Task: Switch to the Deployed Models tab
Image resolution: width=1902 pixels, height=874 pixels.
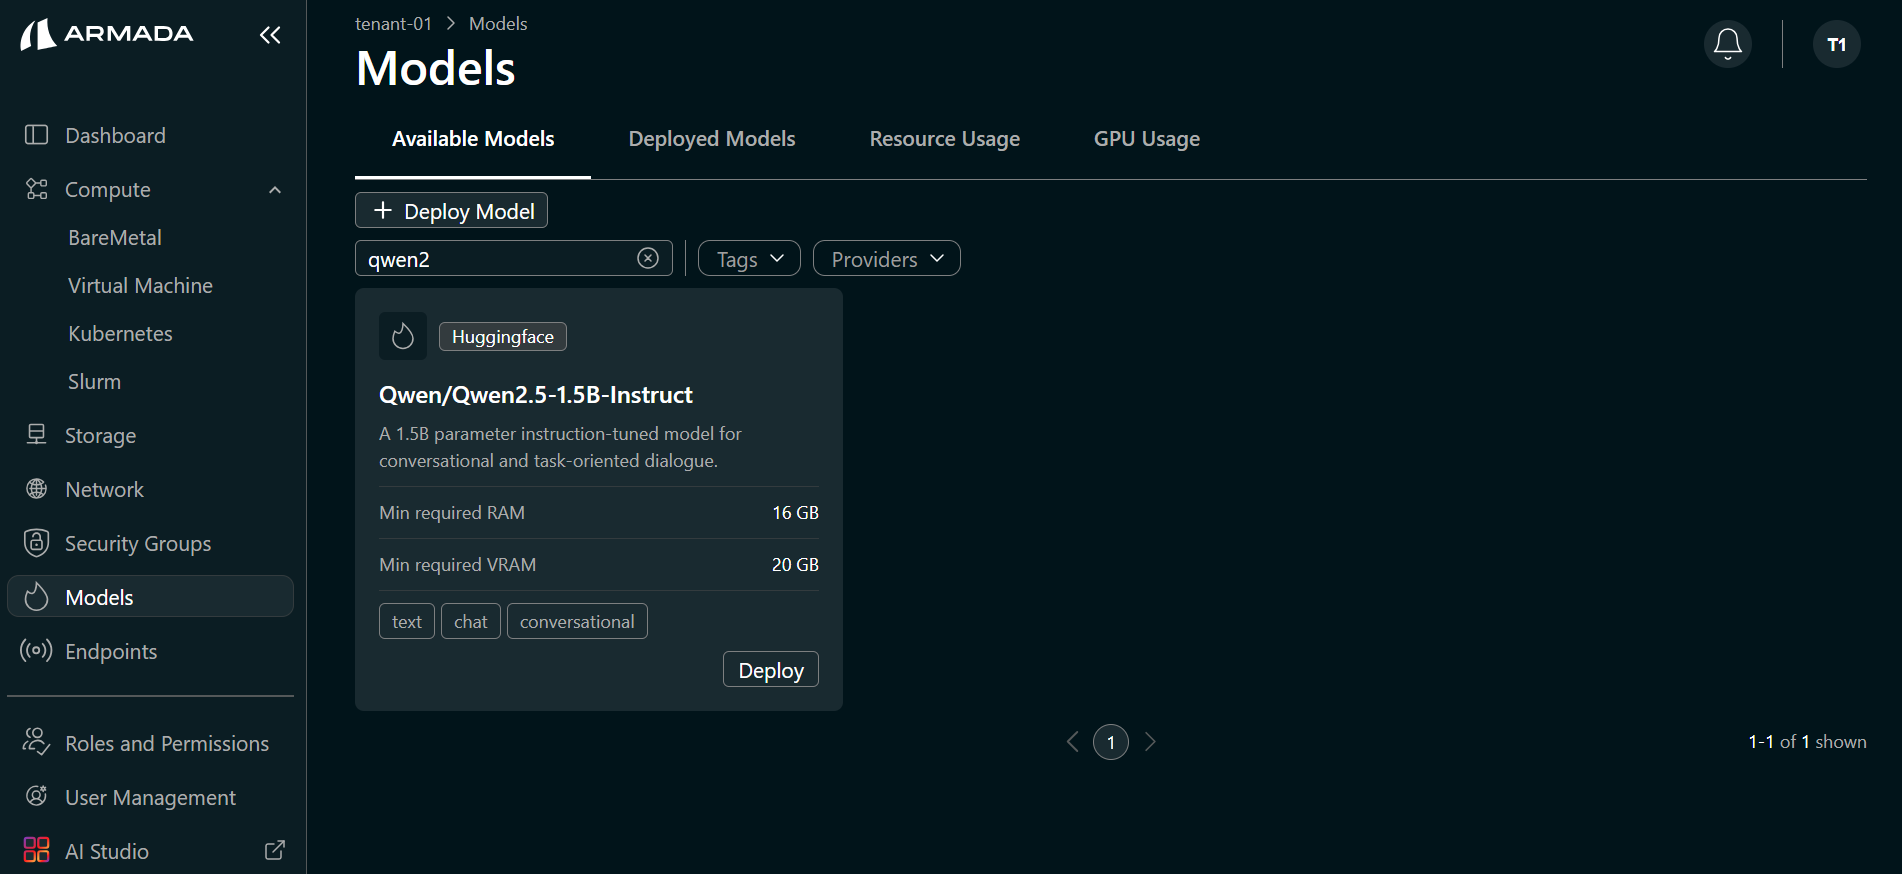Action: (712, 139)
